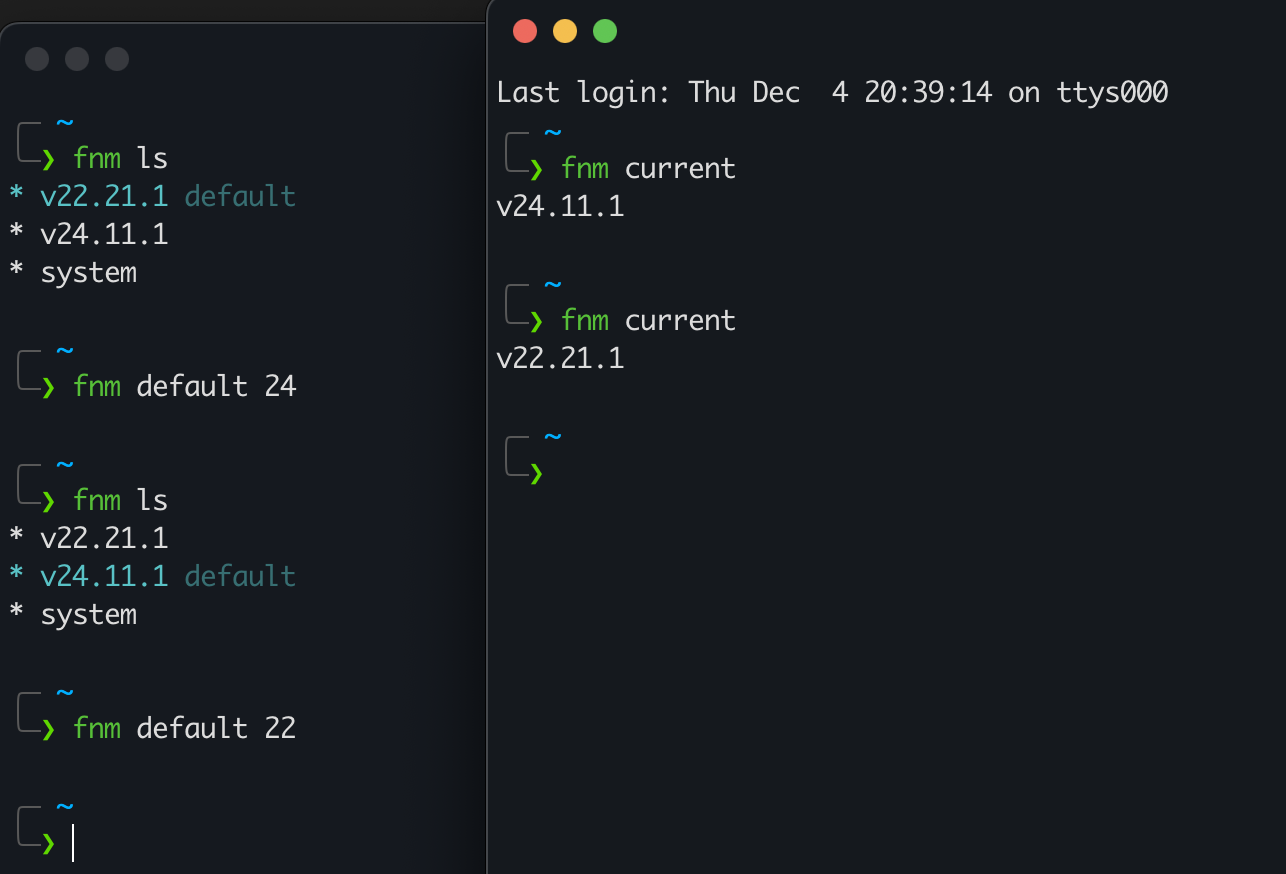
Task: Click the 'v22.21.1' output in right terminal
Action: click(x=560, y=359)
